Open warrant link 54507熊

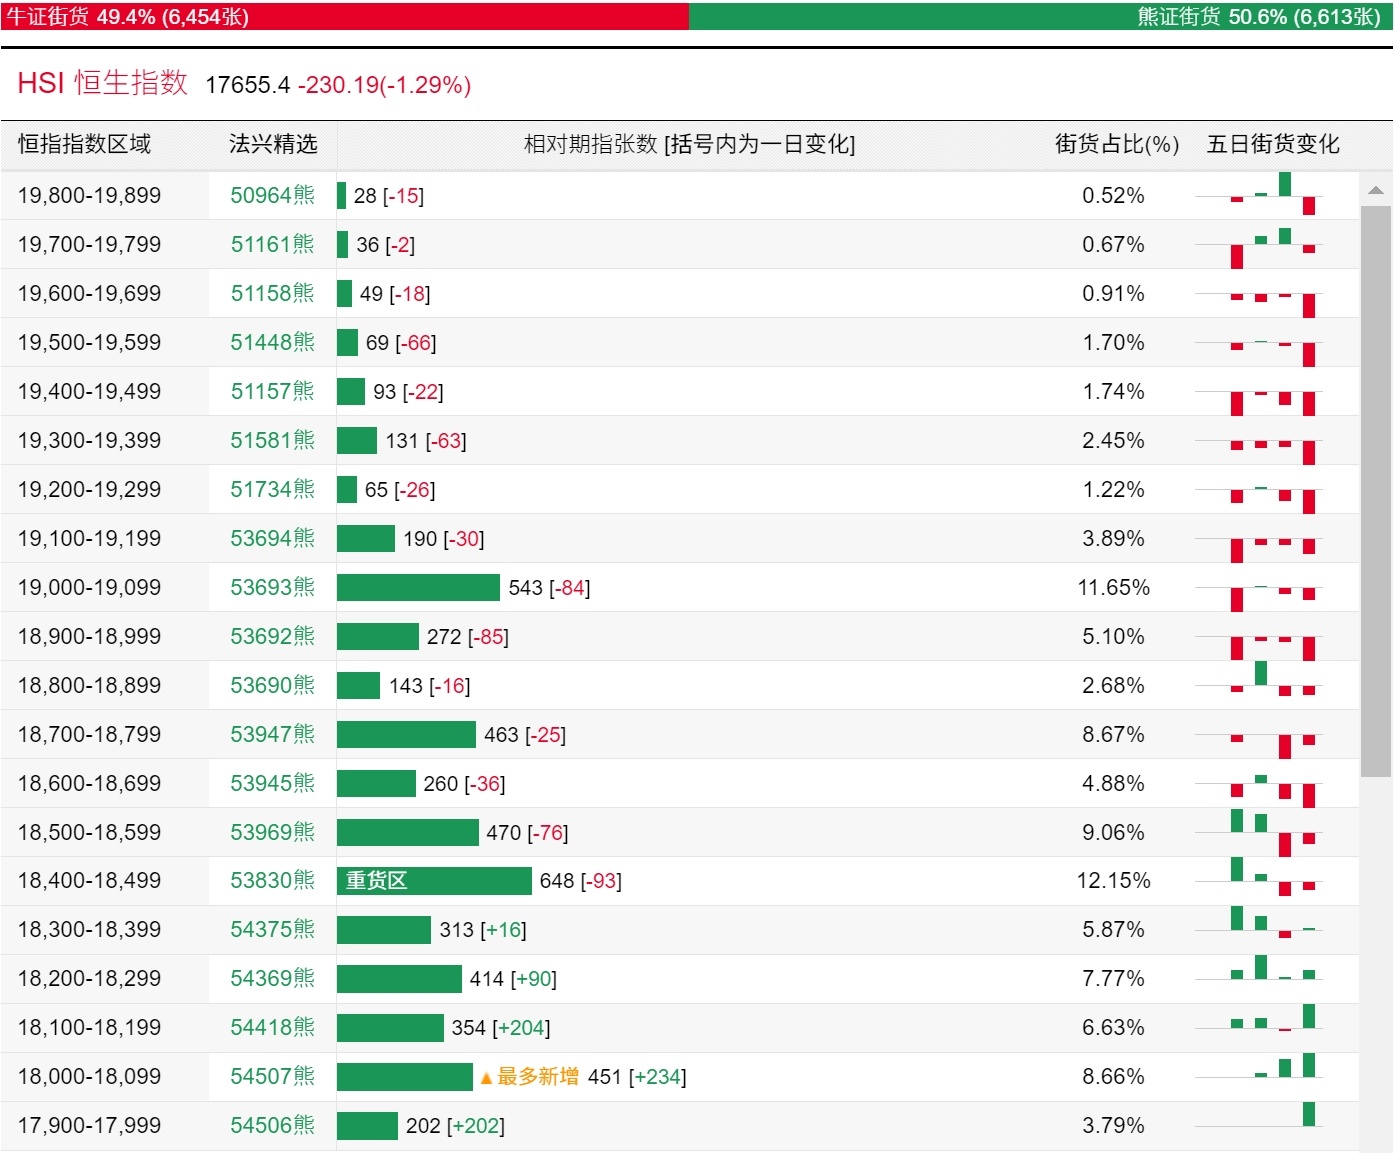pyautogui.click(x=272, y=1077)
